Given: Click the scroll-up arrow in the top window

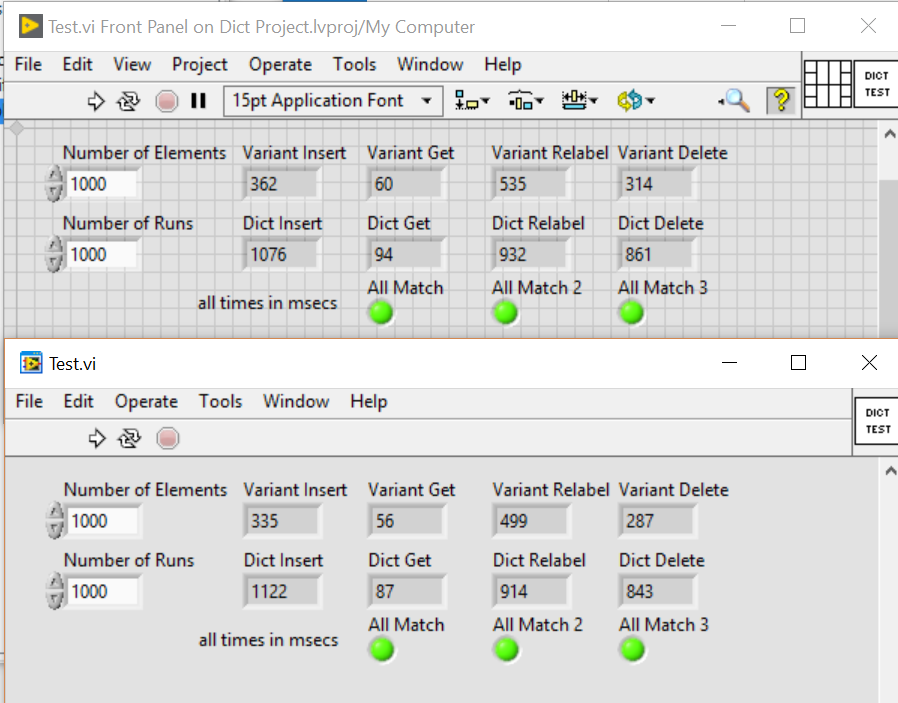Looking at the screenshot, I should click(x=889, y=134).
